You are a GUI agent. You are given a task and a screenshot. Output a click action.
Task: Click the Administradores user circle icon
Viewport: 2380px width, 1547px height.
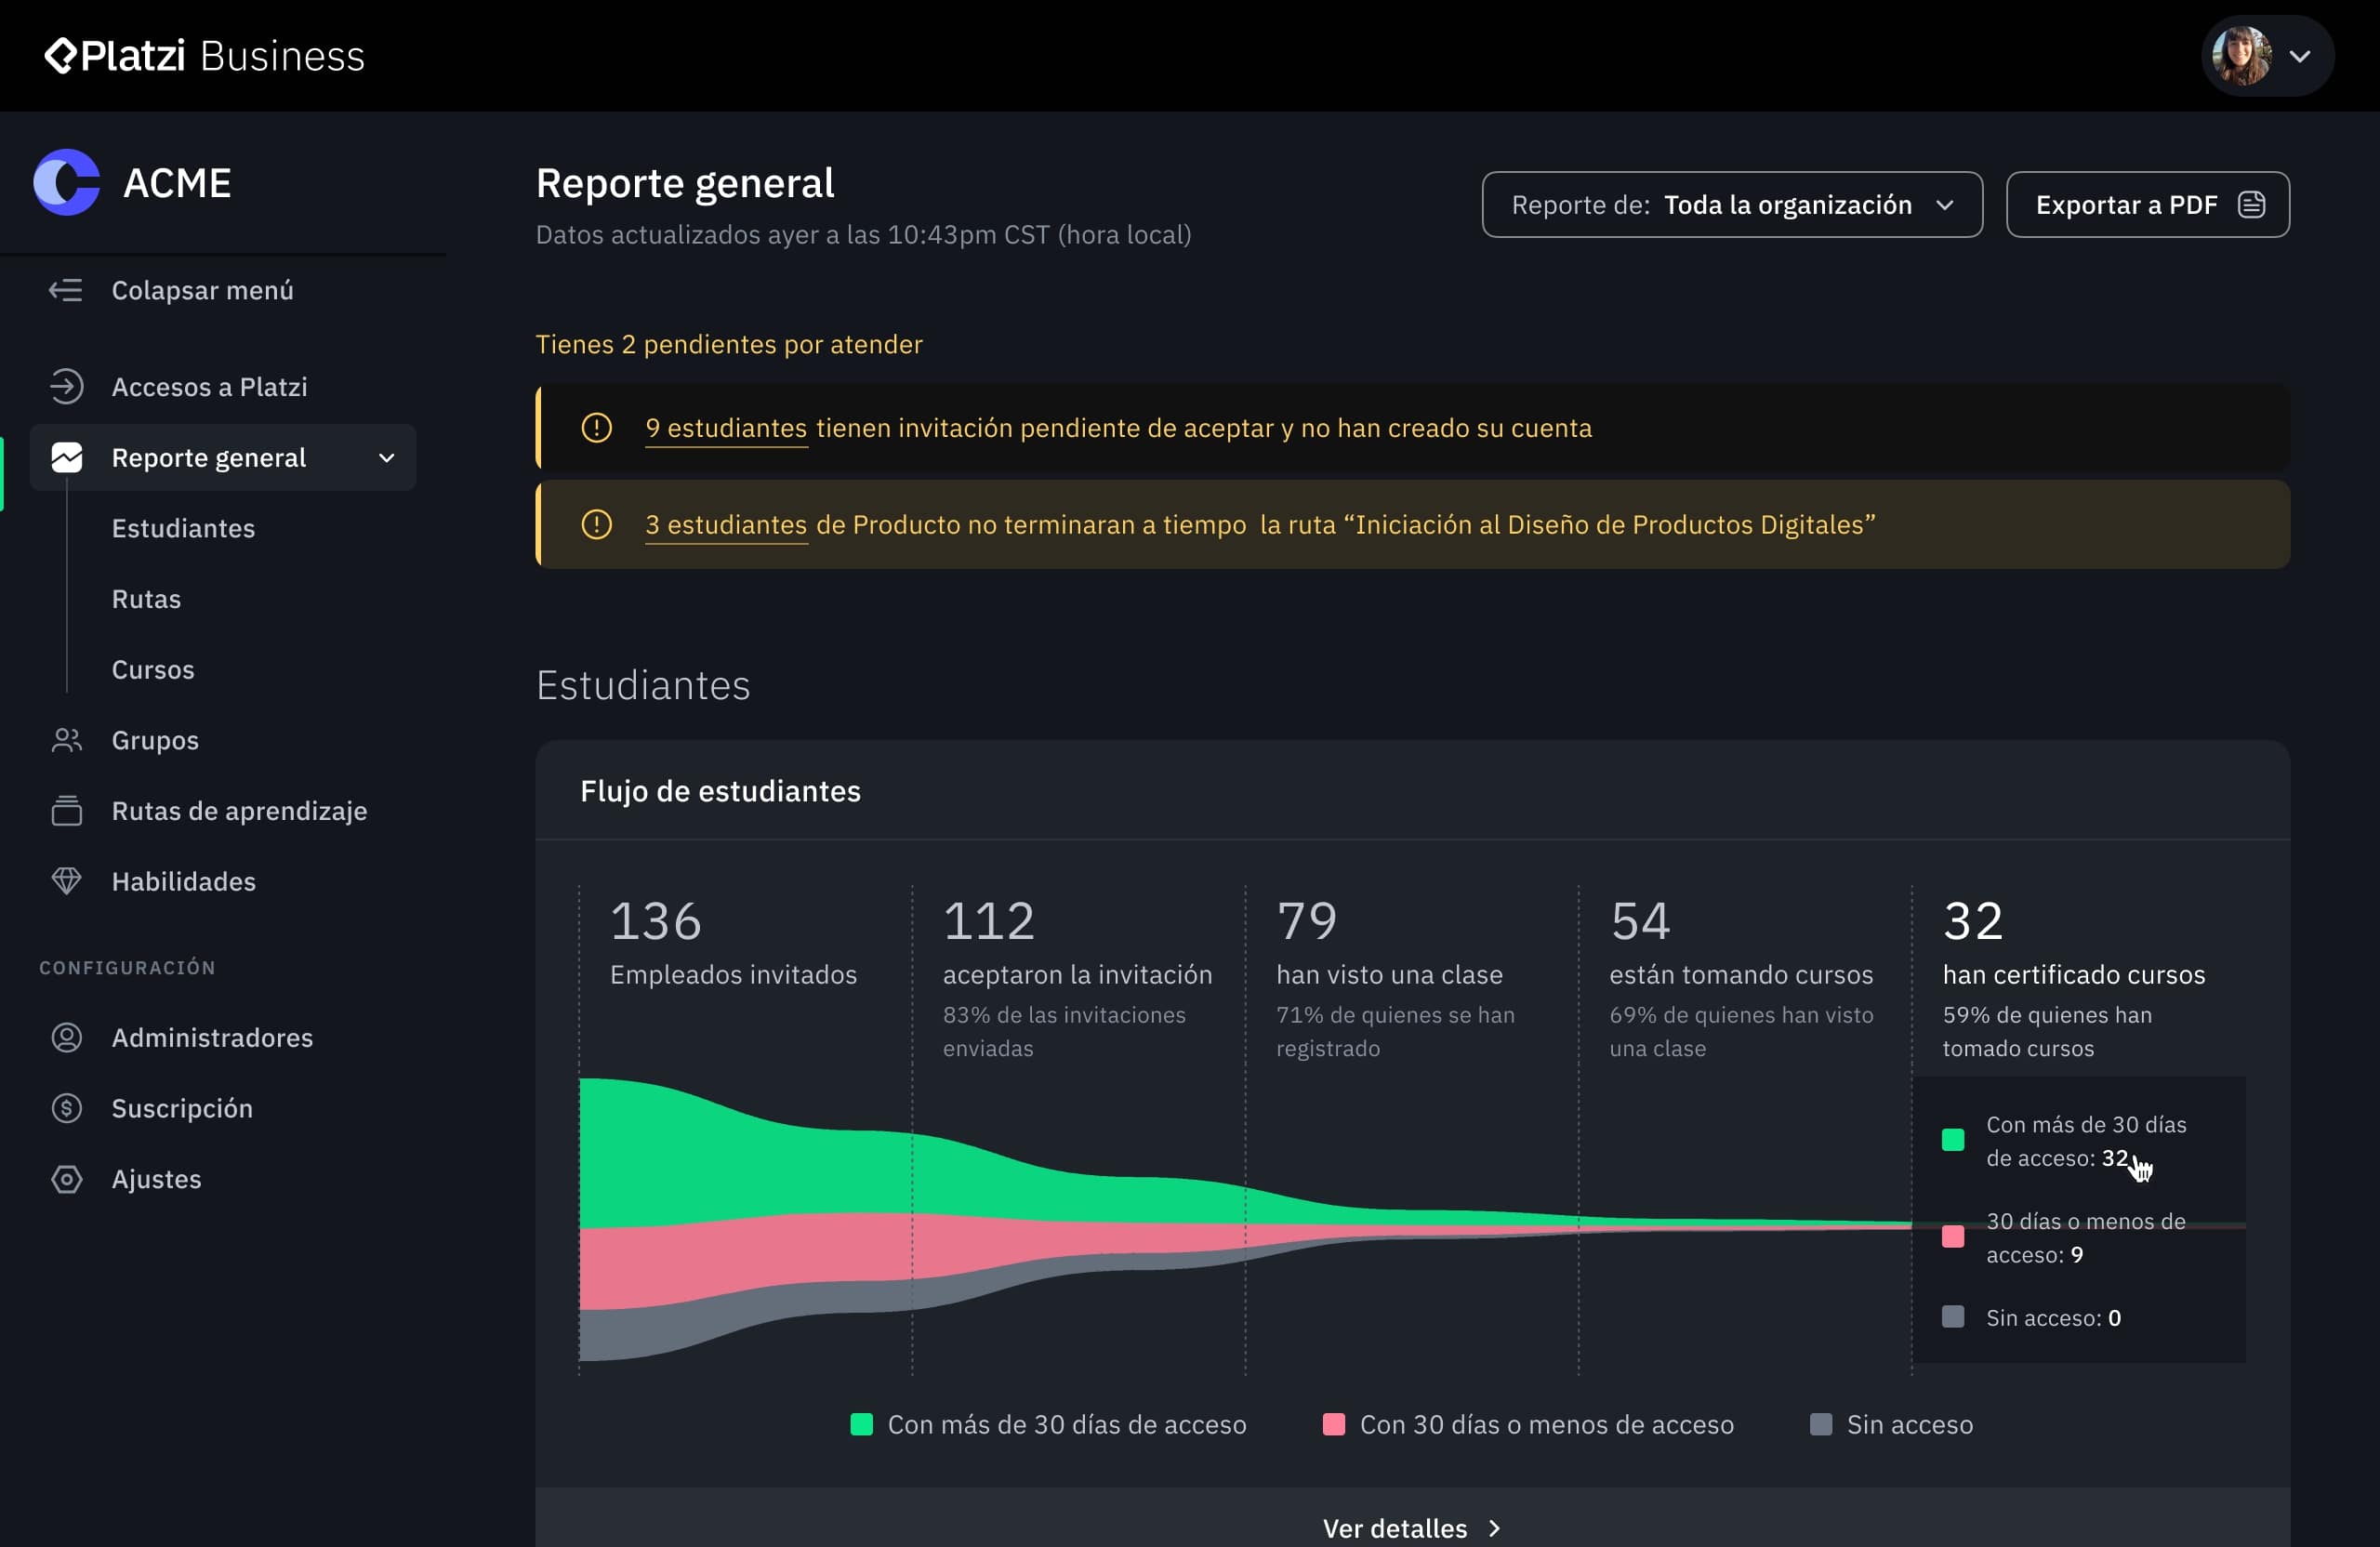66,1037
